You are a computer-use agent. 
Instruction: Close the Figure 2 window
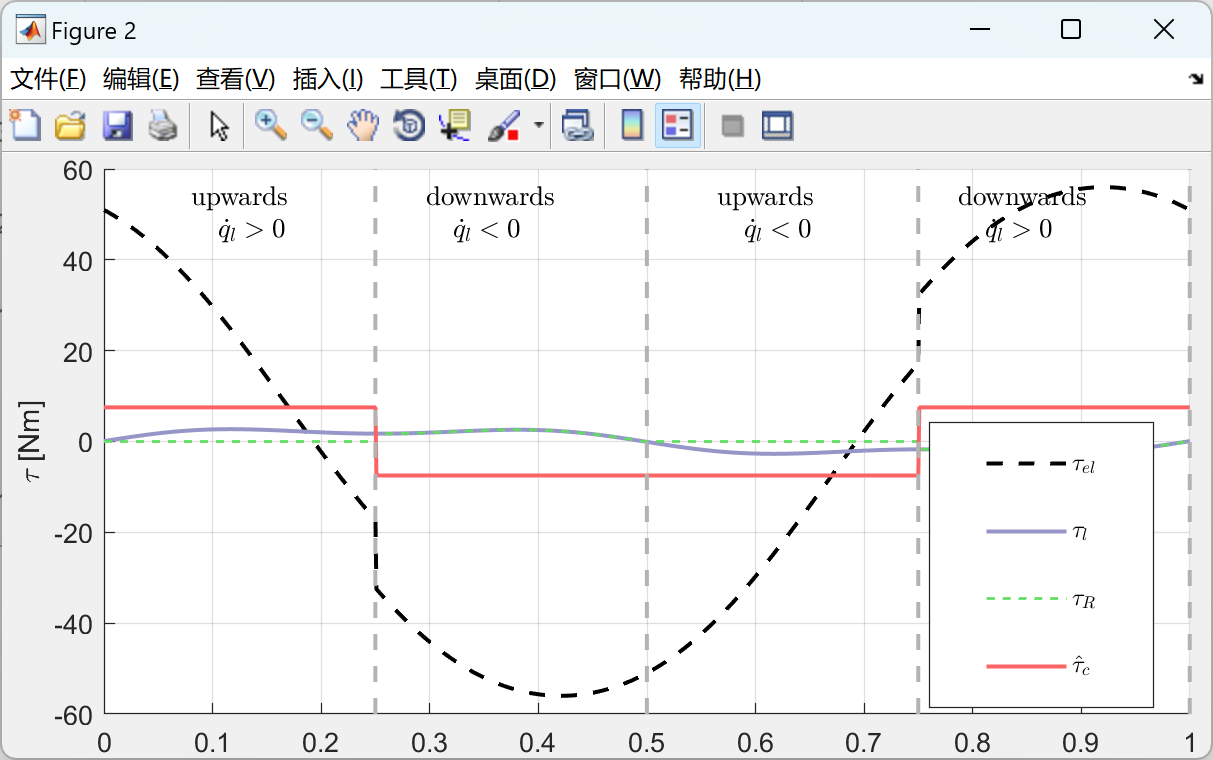pyautogui.click(x=1164, y=30)
